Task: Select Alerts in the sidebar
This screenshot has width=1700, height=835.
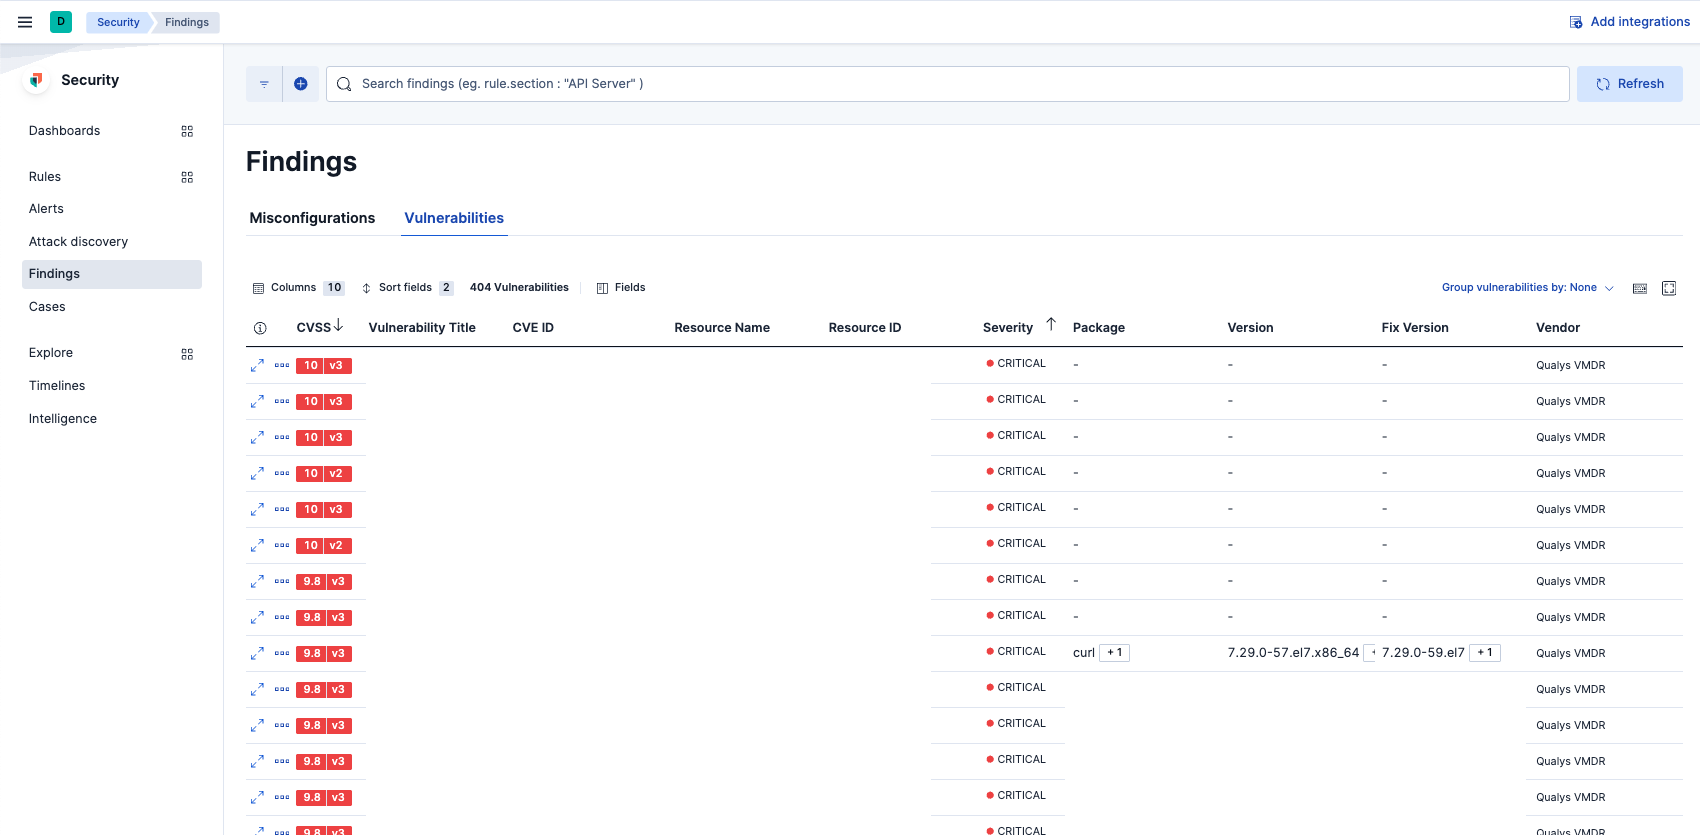Action: point(46,209)
